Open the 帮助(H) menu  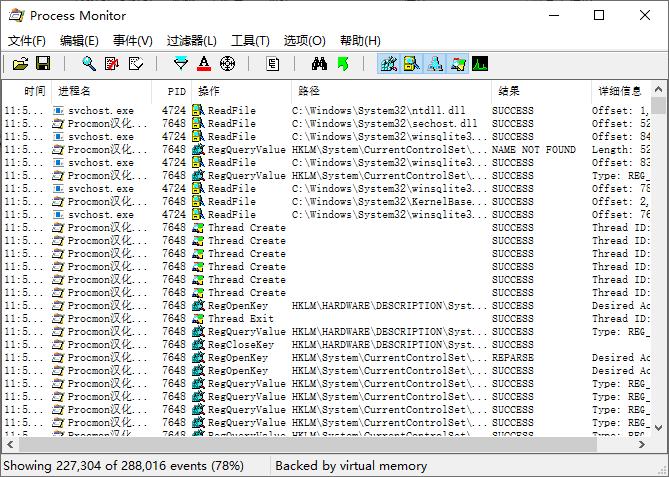coord(360,41)
